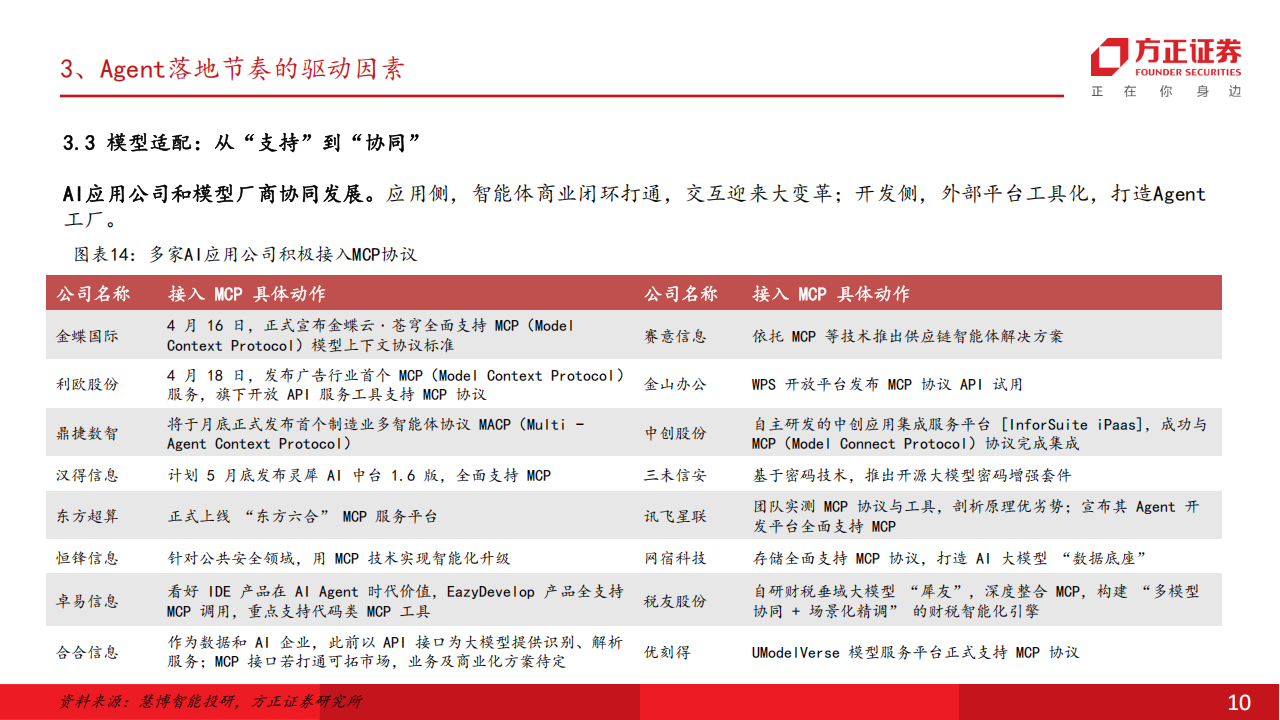Click the '4 月 18 日' advertising MCP text
Screen dimensions: 1280x720
click(x=396, y=385)
